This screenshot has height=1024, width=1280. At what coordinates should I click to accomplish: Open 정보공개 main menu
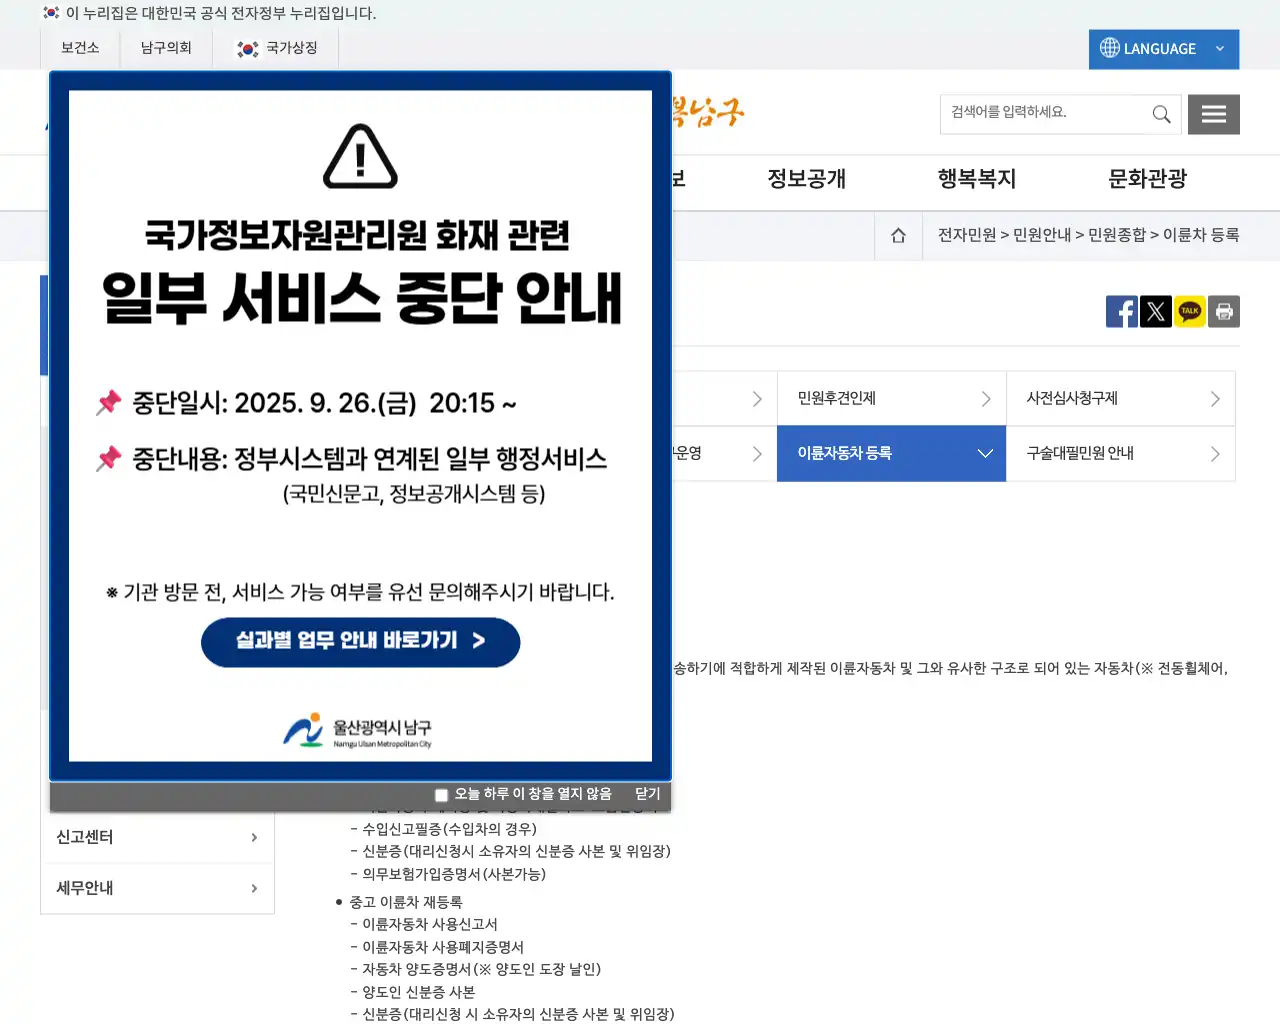(x=807, y=179)
